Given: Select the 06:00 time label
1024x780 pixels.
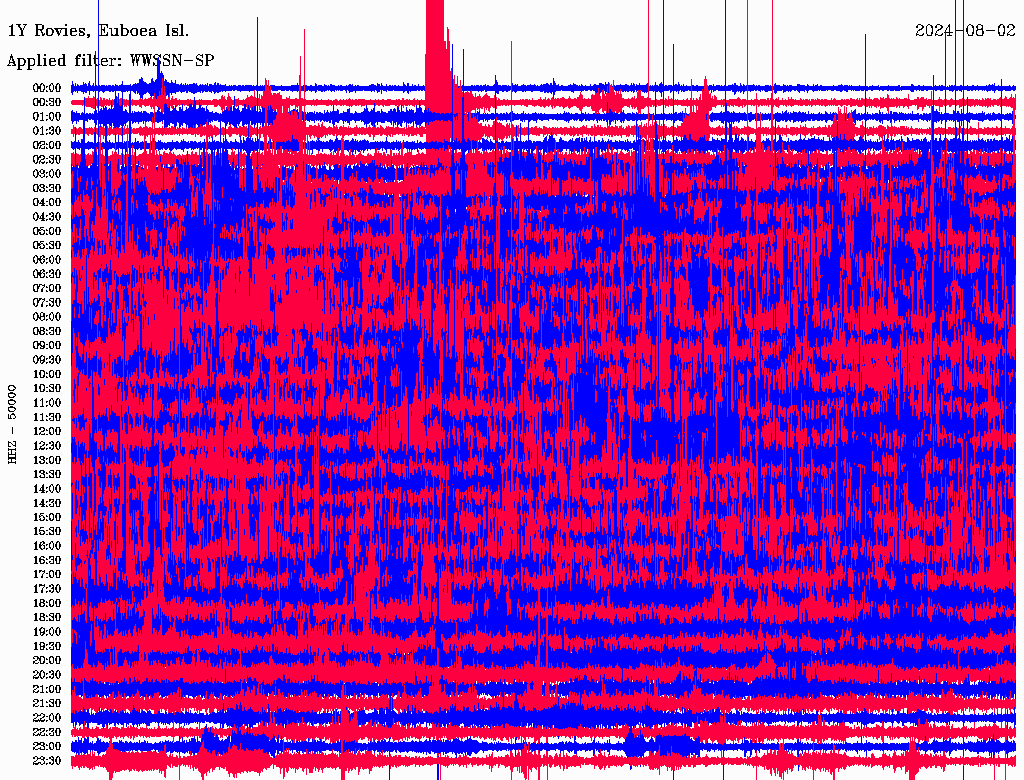Looking at the screenshot, I should (x=47, y=260).
